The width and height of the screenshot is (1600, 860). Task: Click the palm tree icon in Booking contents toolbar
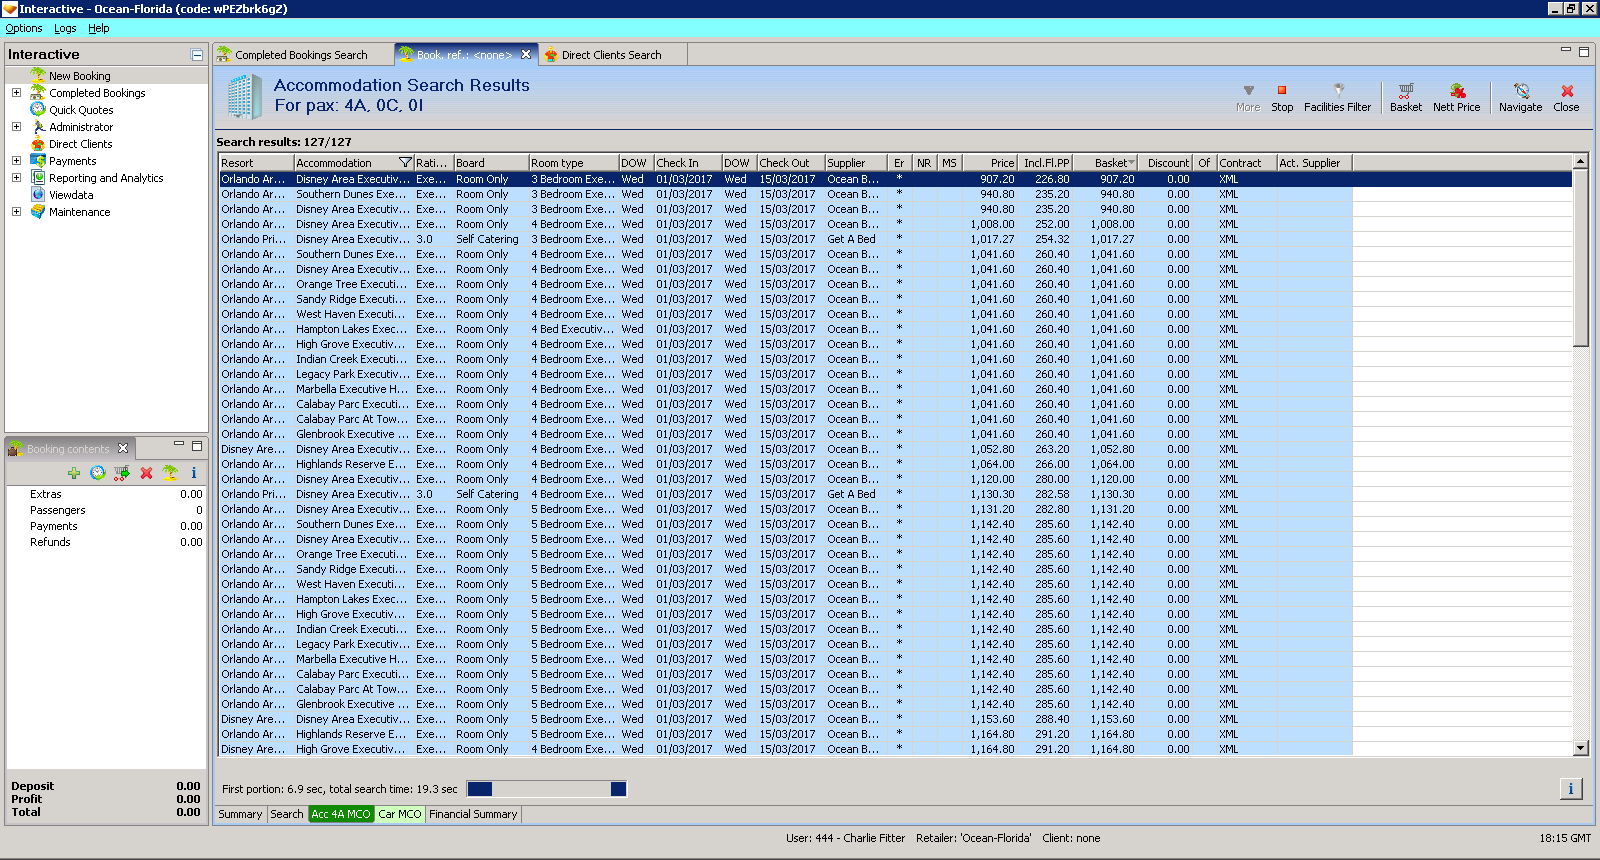[x=170, y=473]
